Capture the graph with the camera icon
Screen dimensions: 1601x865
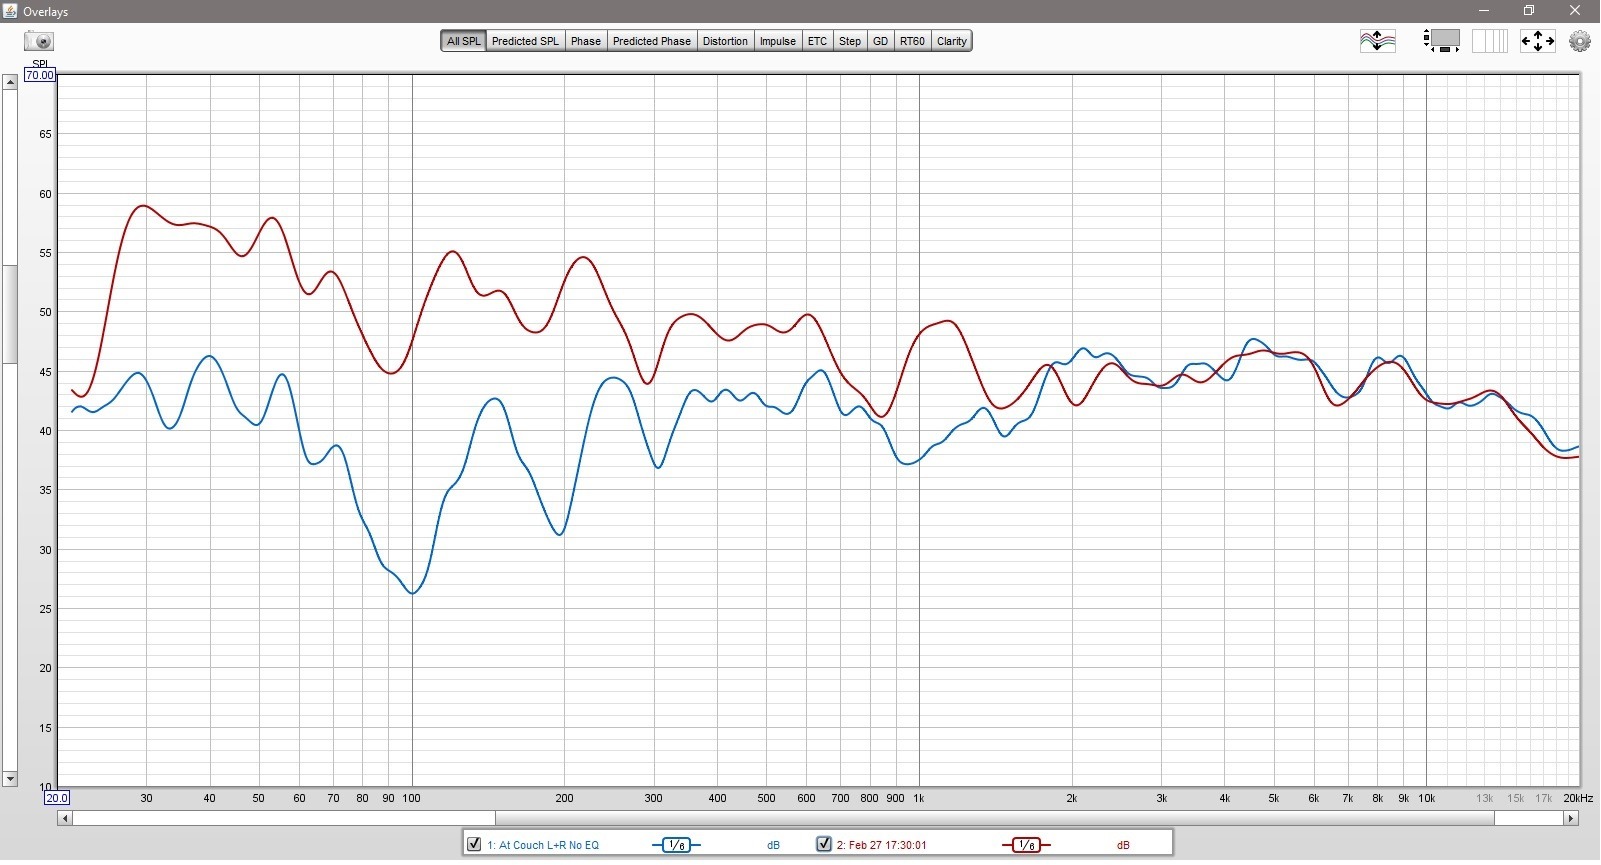click(39, 41)
